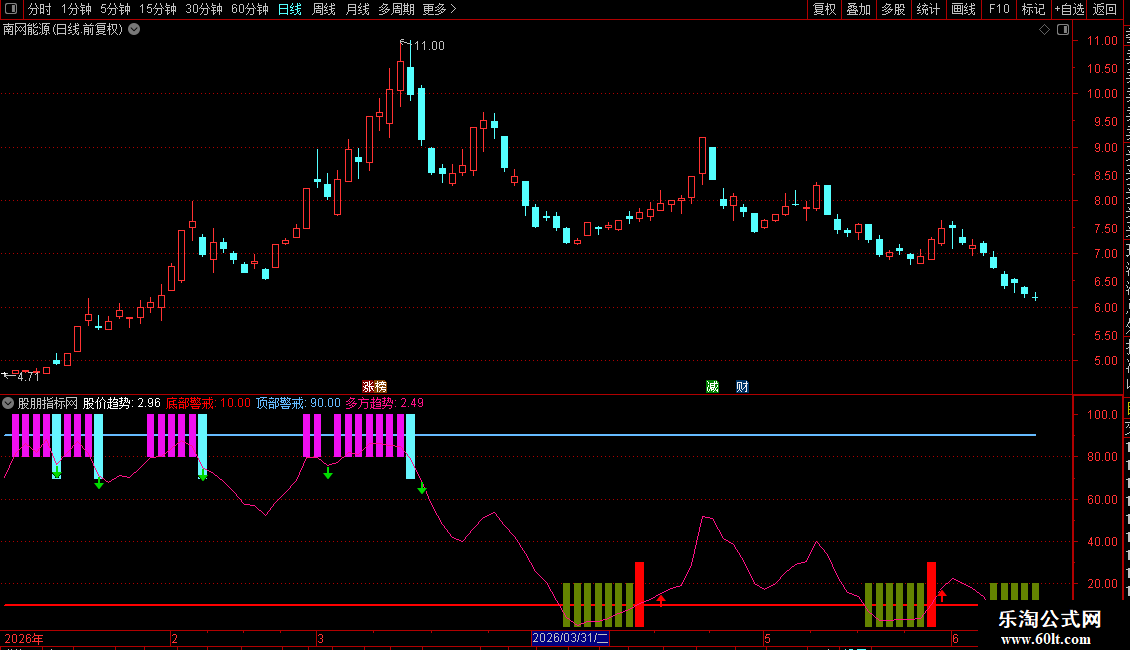Switch to 15分钟 timeframe
Viewport: 1130px width, 650px height.
point(157,9)
